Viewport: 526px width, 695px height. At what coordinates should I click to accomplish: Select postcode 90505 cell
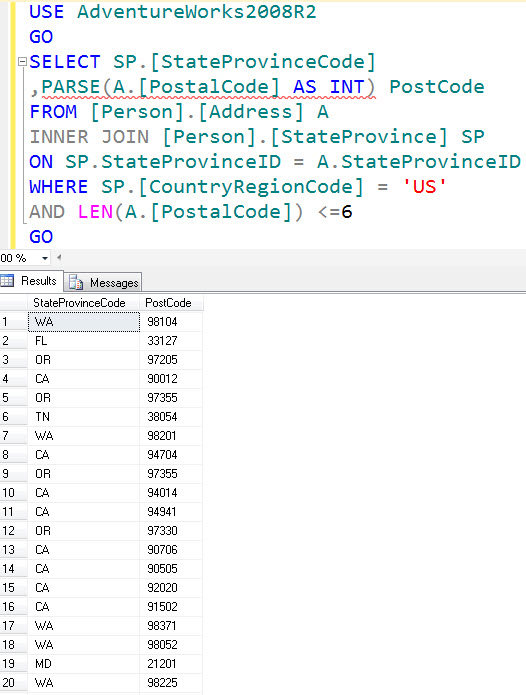171,569
